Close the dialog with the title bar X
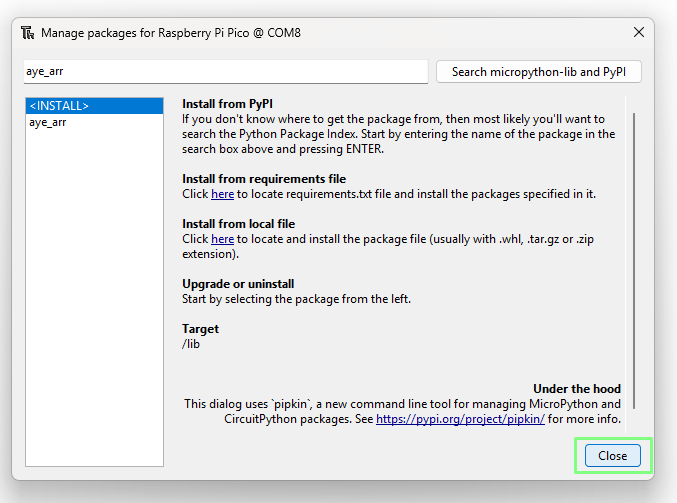Screen dimensions: 677x503 coord(639,32)
